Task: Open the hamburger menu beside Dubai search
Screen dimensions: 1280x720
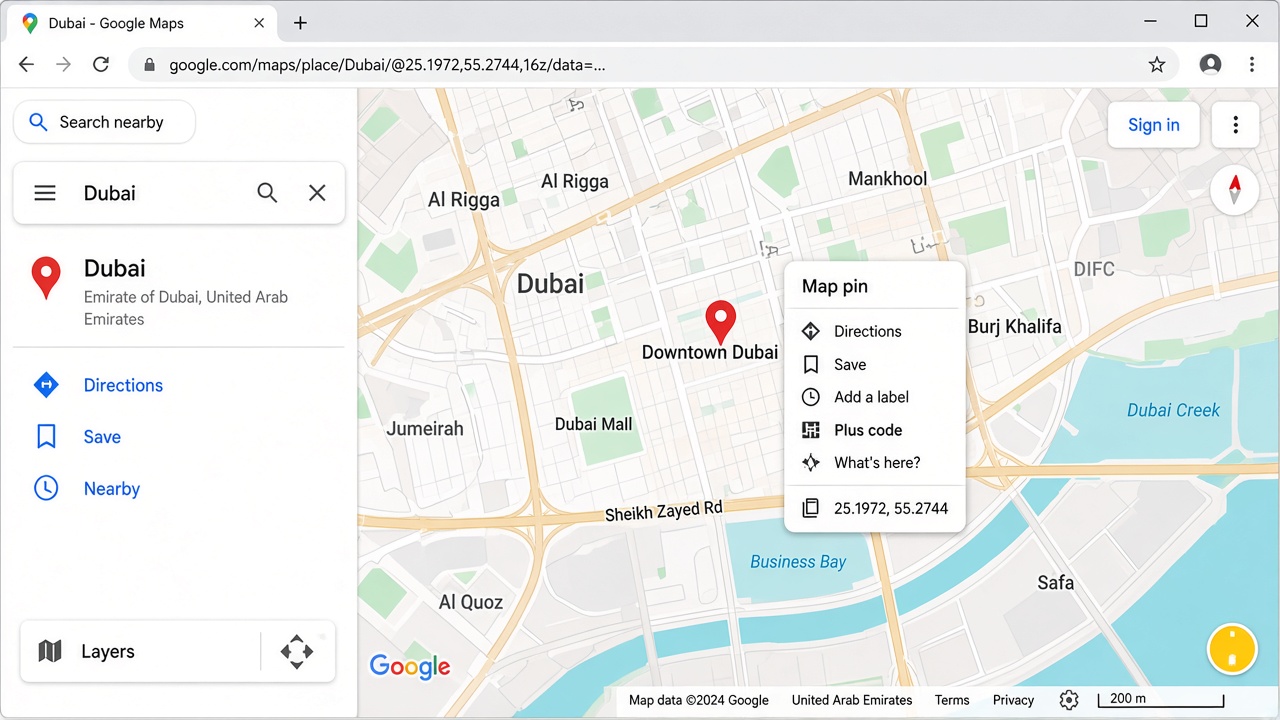Action: (x=45, y=193)
